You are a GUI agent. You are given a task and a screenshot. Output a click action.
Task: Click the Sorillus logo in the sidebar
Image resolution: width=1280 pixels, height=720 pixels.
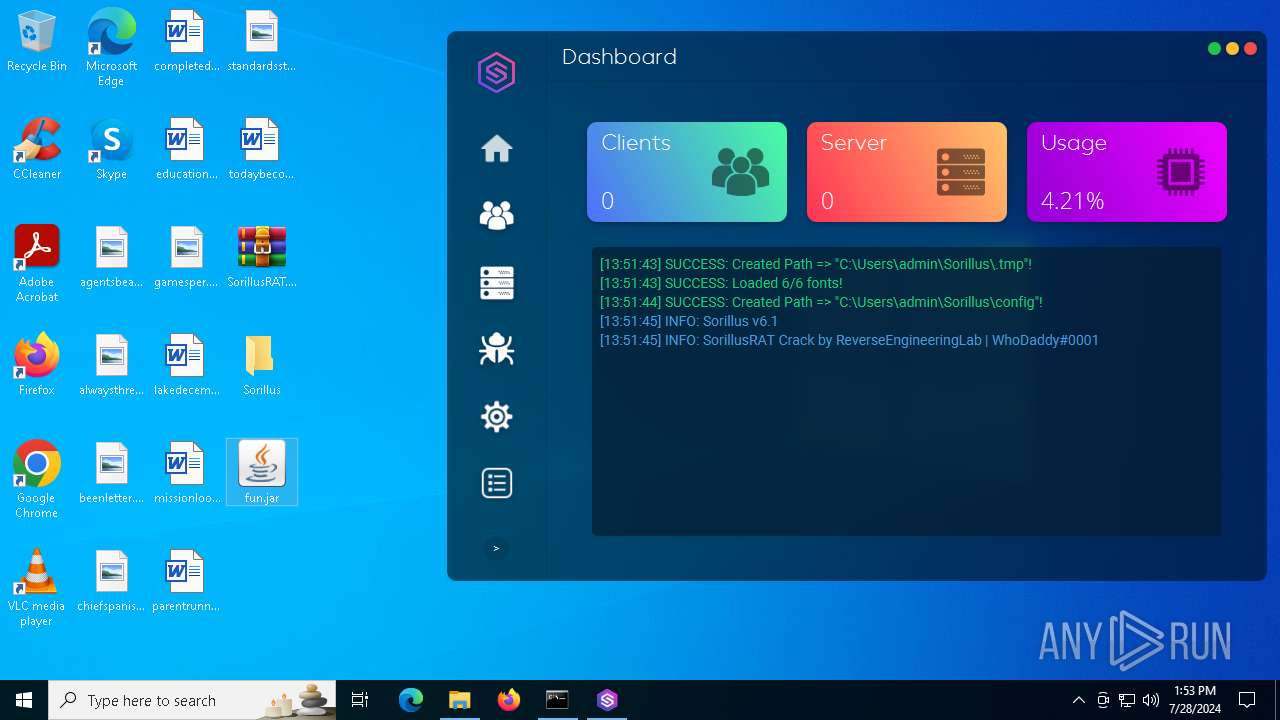coord(496,73)
